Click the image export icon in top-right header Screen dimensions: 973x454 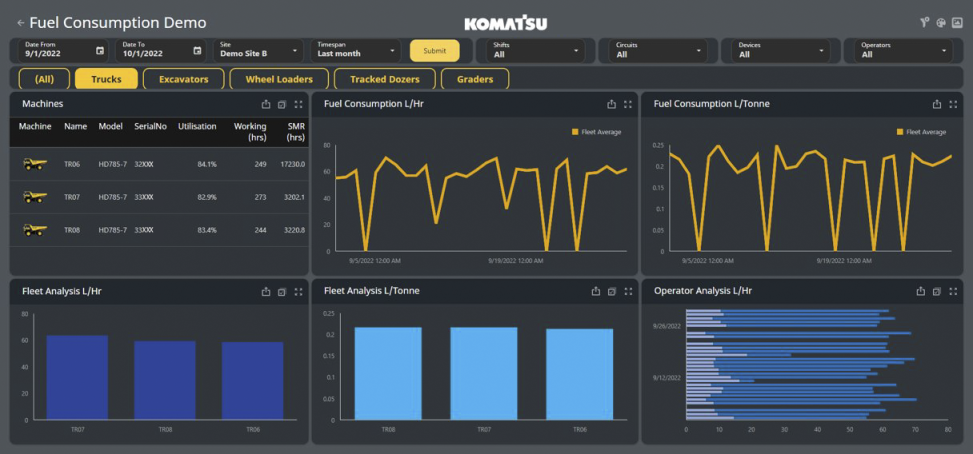957,22
